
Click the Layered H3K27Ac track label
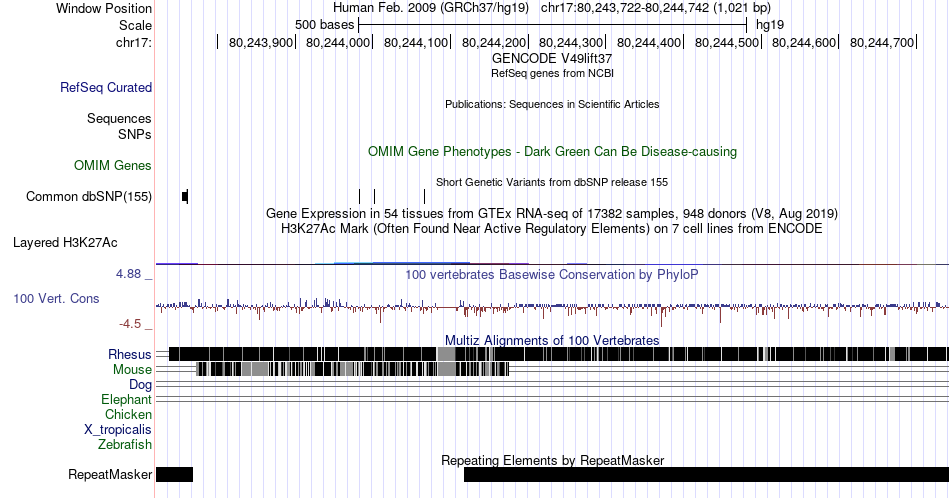[65, 242]
